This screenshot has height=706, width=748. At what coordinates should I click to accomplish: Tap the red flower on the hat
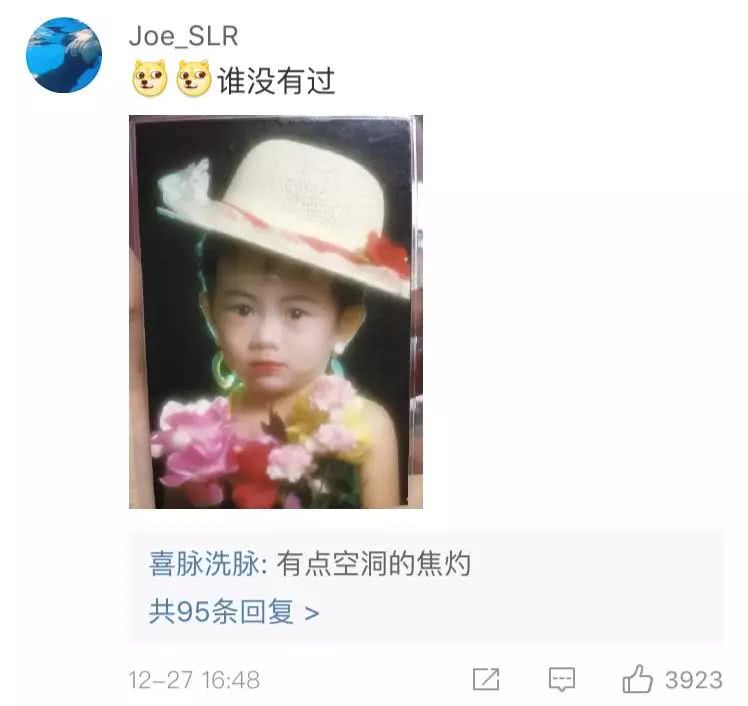tap(387, 254)
